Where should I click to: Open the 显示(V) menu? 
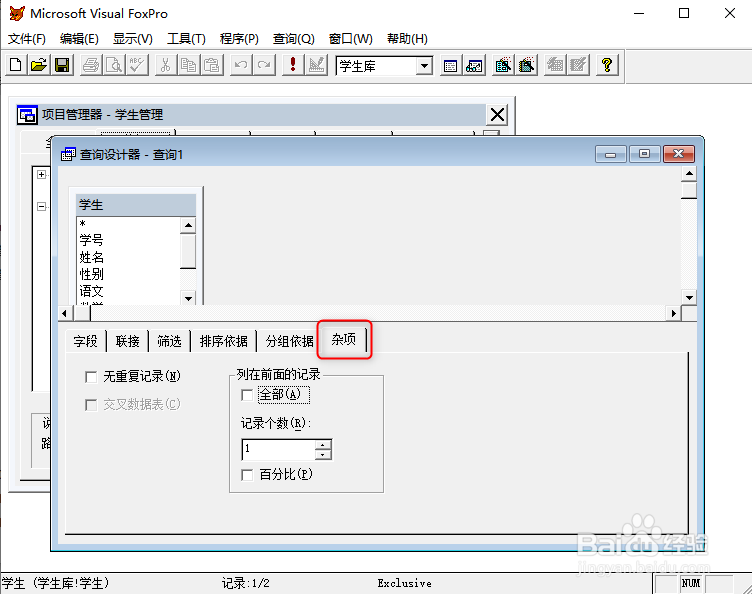point(132,39)
